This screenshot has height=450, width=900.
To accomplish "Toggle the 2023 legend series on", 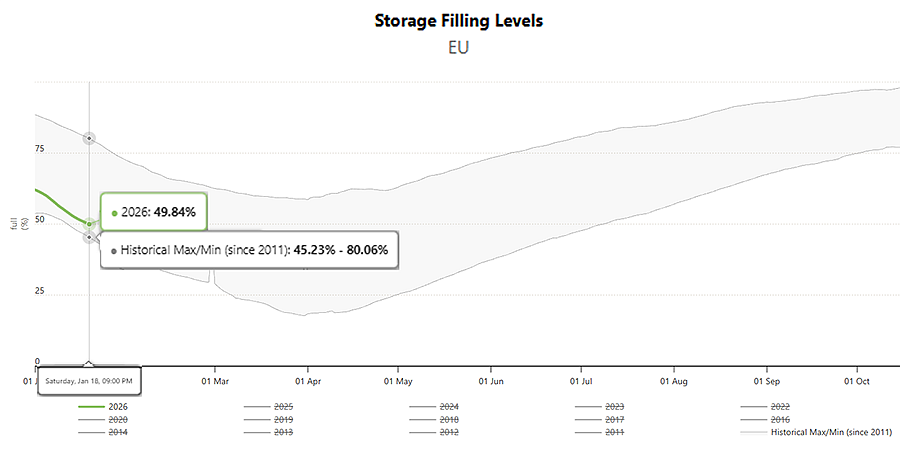I will 615,407.
